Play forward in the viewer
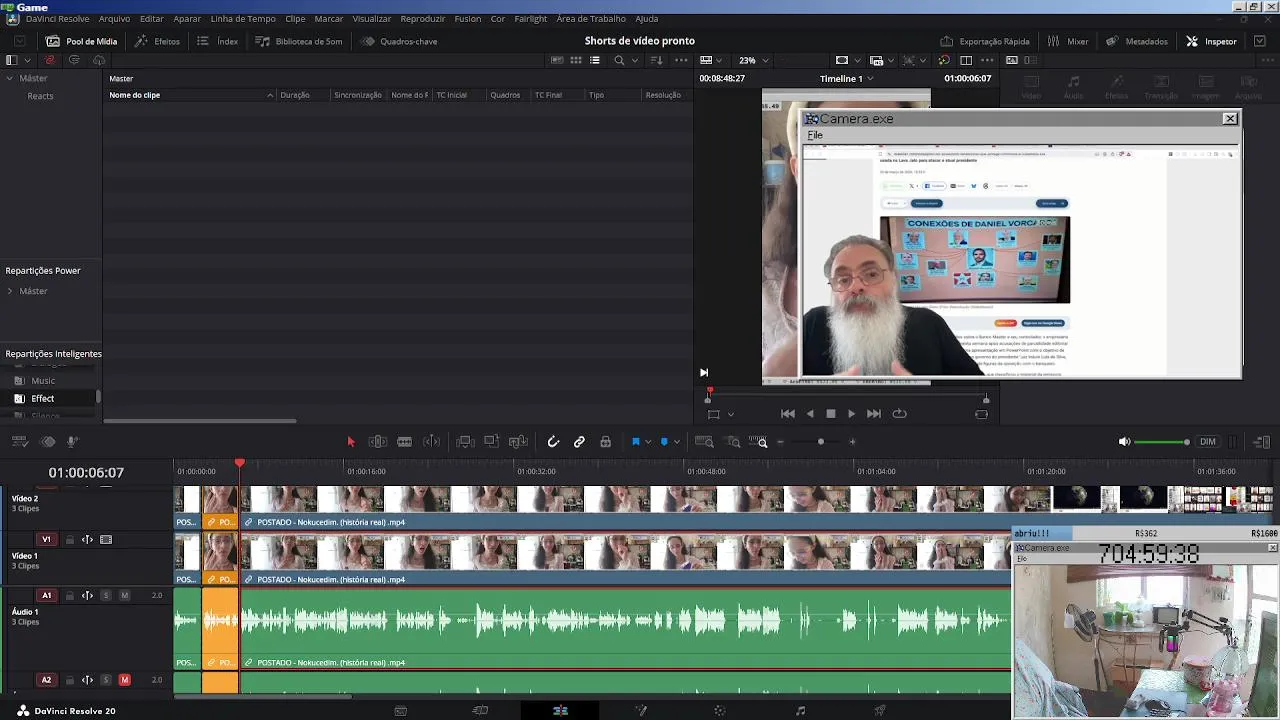The width and height of the screenshot is (1280, 720). click(851, 413)
